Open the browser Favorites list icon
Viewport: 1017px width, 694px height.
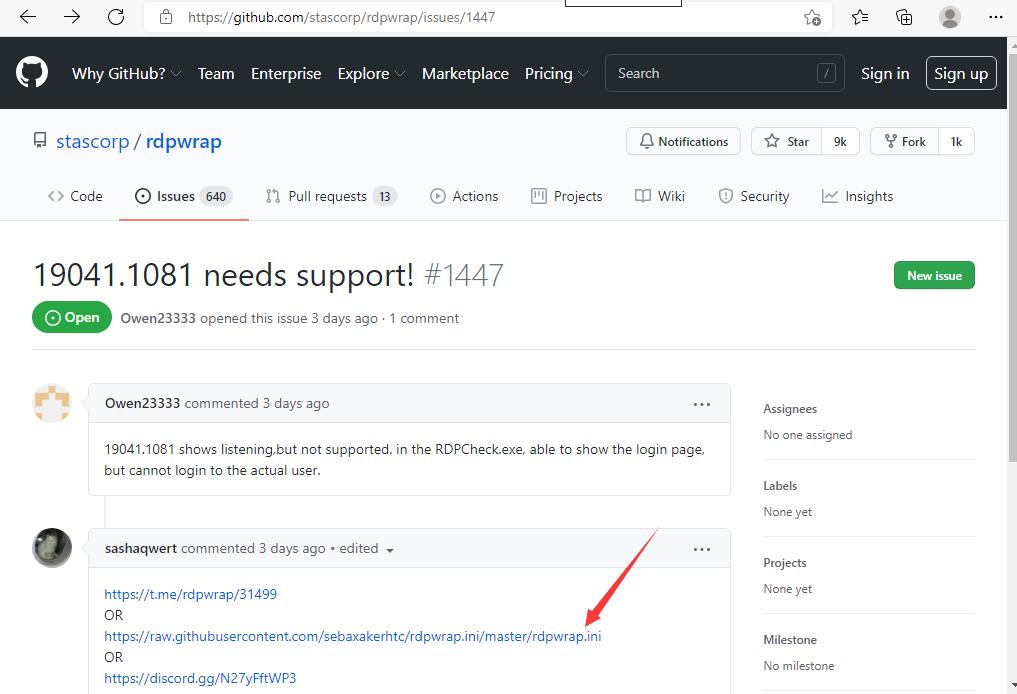click(860, 17)
